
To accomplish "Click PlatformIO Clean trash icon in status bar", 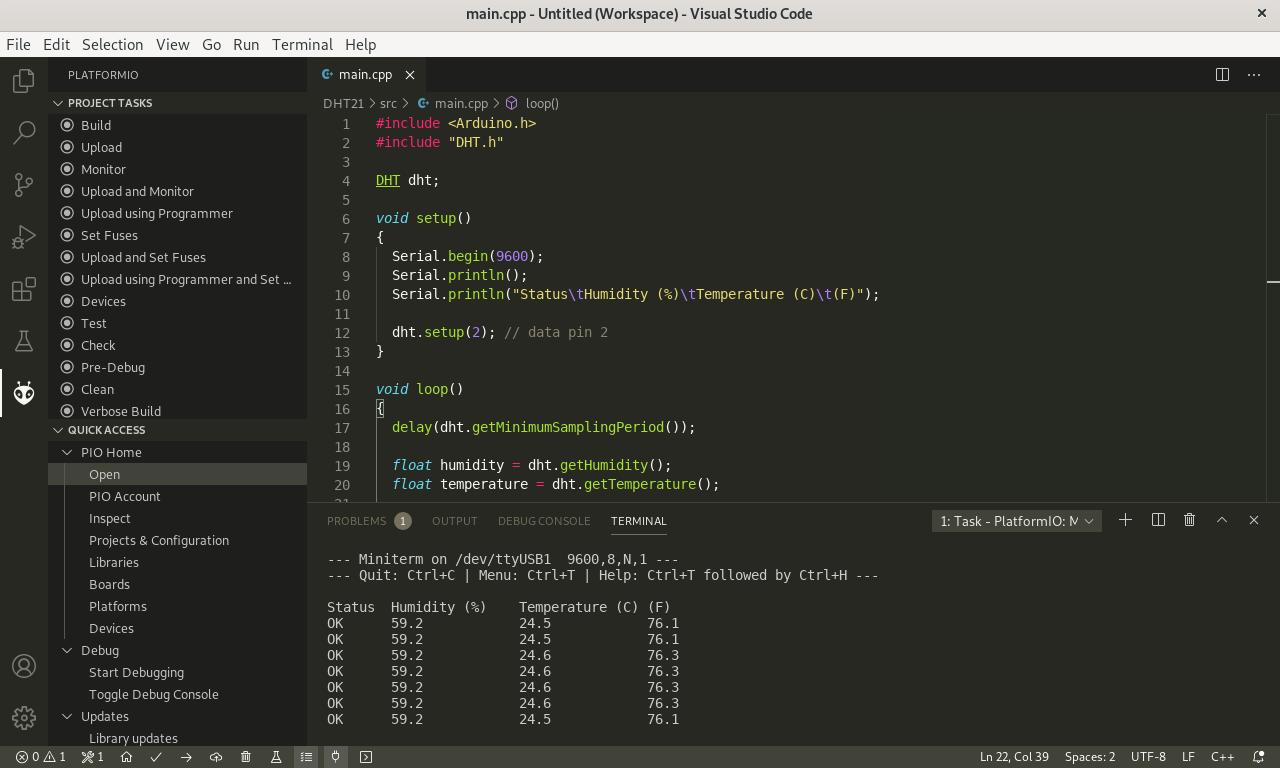I will 246,757.
